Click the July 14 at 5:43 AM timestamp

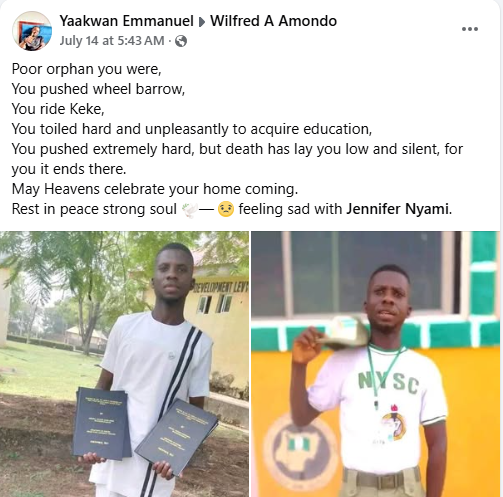point(112,41)
